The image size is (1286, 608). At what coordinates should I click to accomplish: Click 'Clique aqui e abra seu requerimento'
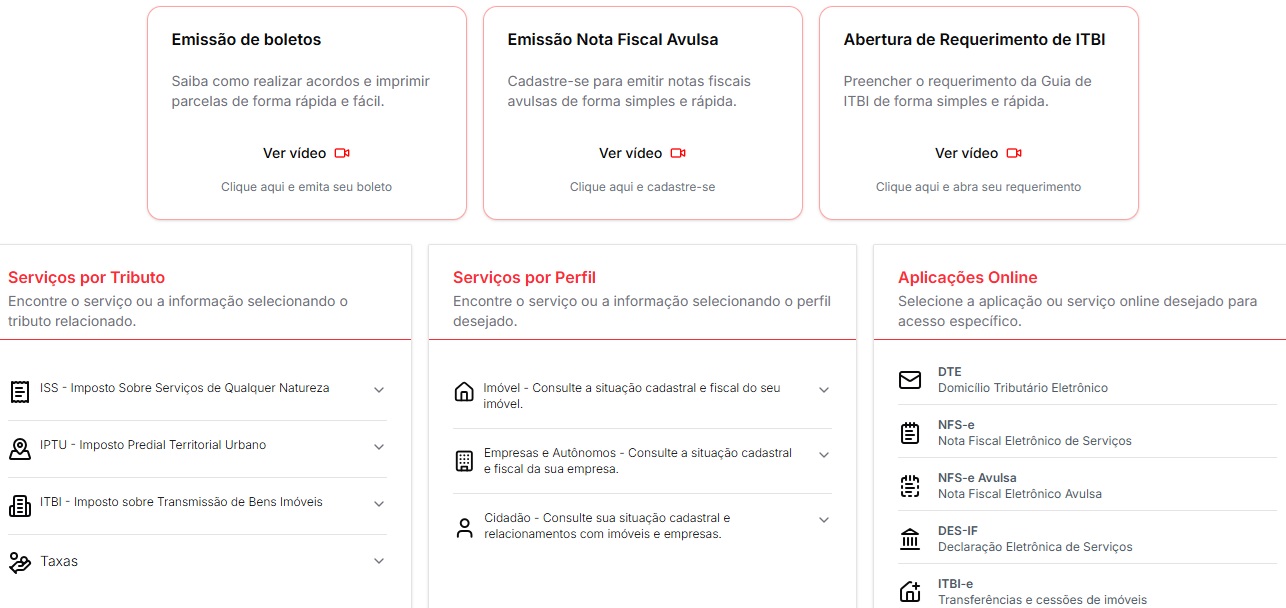pyautogui.click(x=978, y=187)
